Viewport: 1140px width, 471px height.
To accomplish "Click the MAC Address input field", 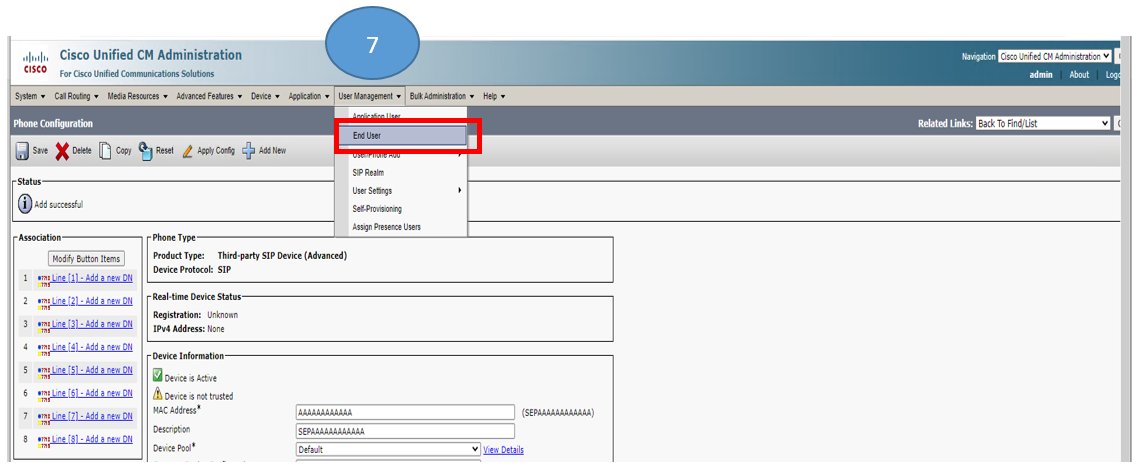I will tap(406, 412).
